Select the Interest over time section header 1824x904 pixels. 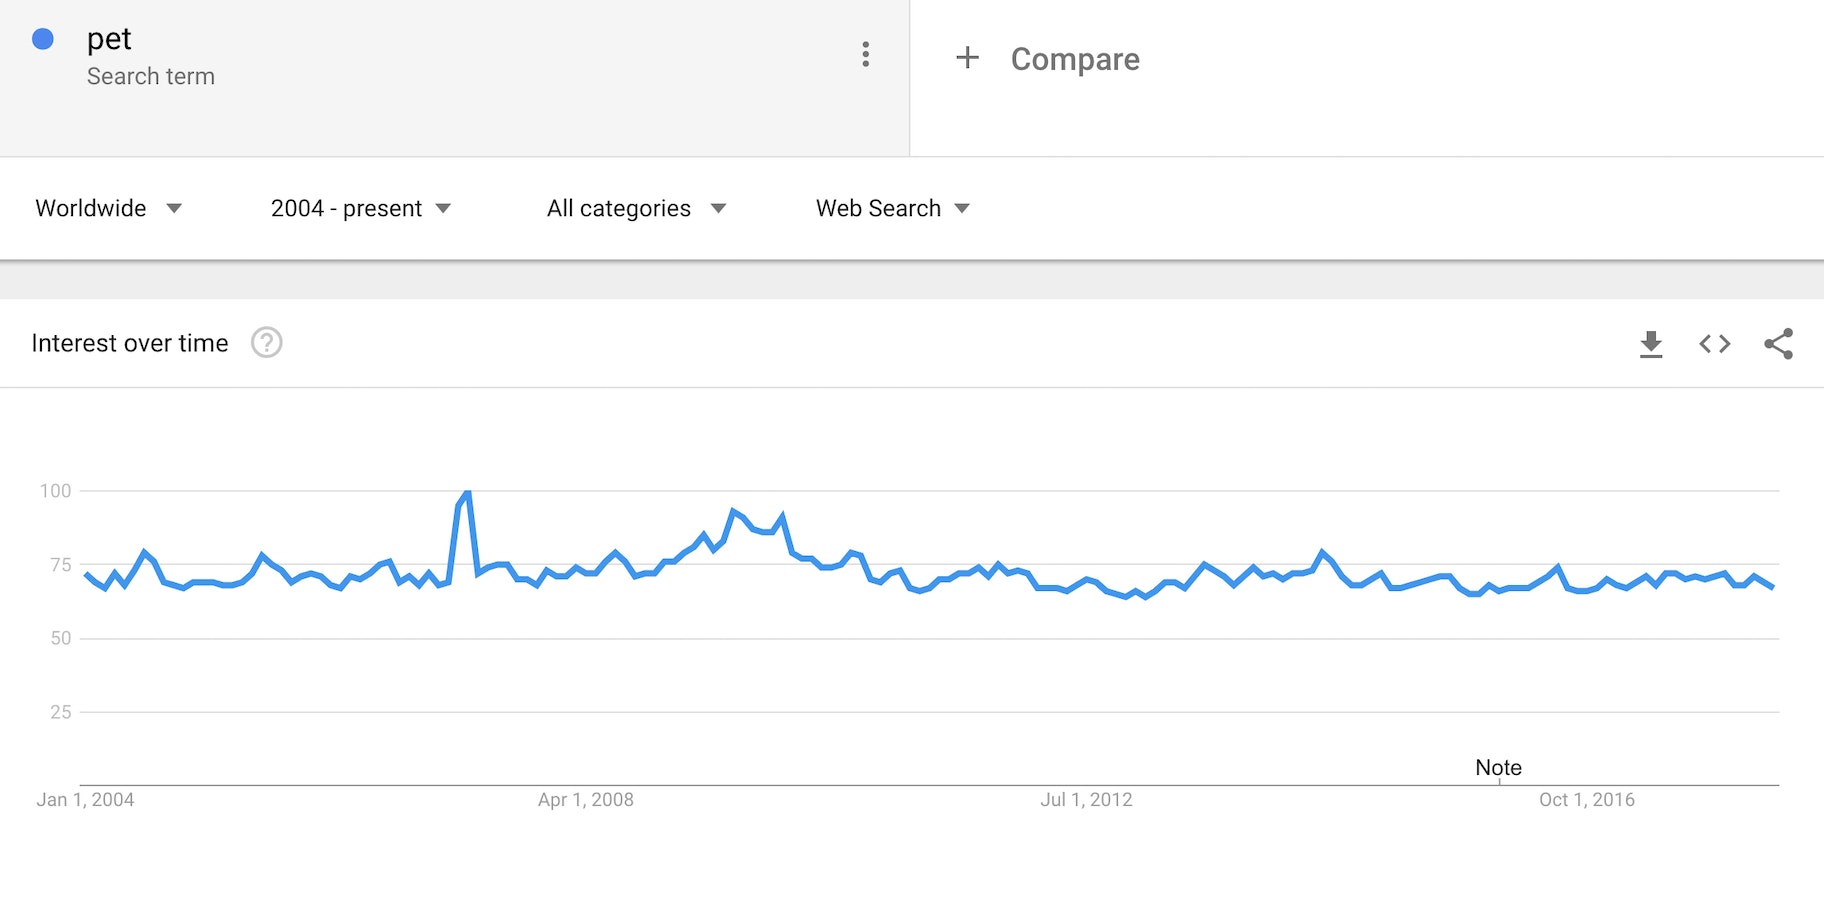pos(130,343)
